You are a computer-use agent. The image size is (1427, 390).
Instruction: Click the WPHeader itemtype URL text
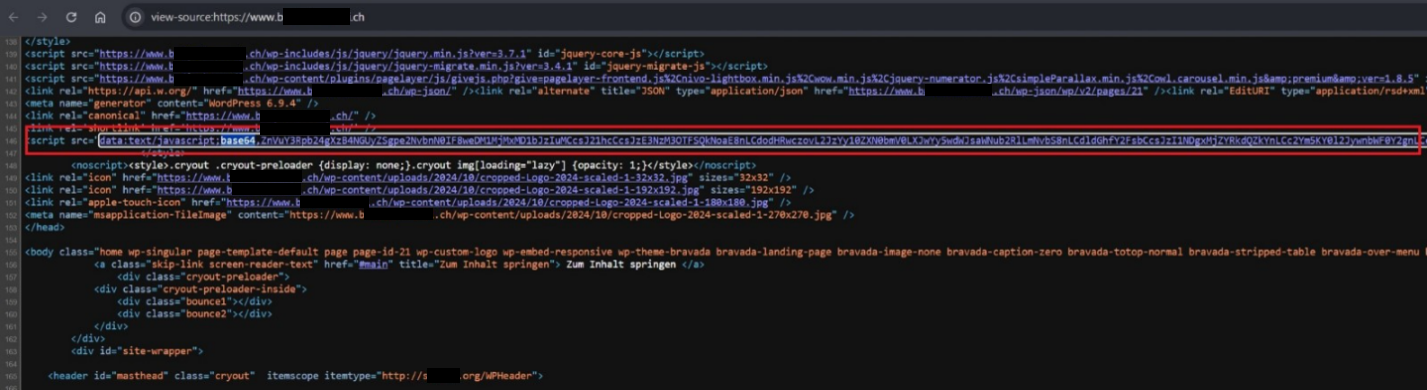tap(458, 376)
